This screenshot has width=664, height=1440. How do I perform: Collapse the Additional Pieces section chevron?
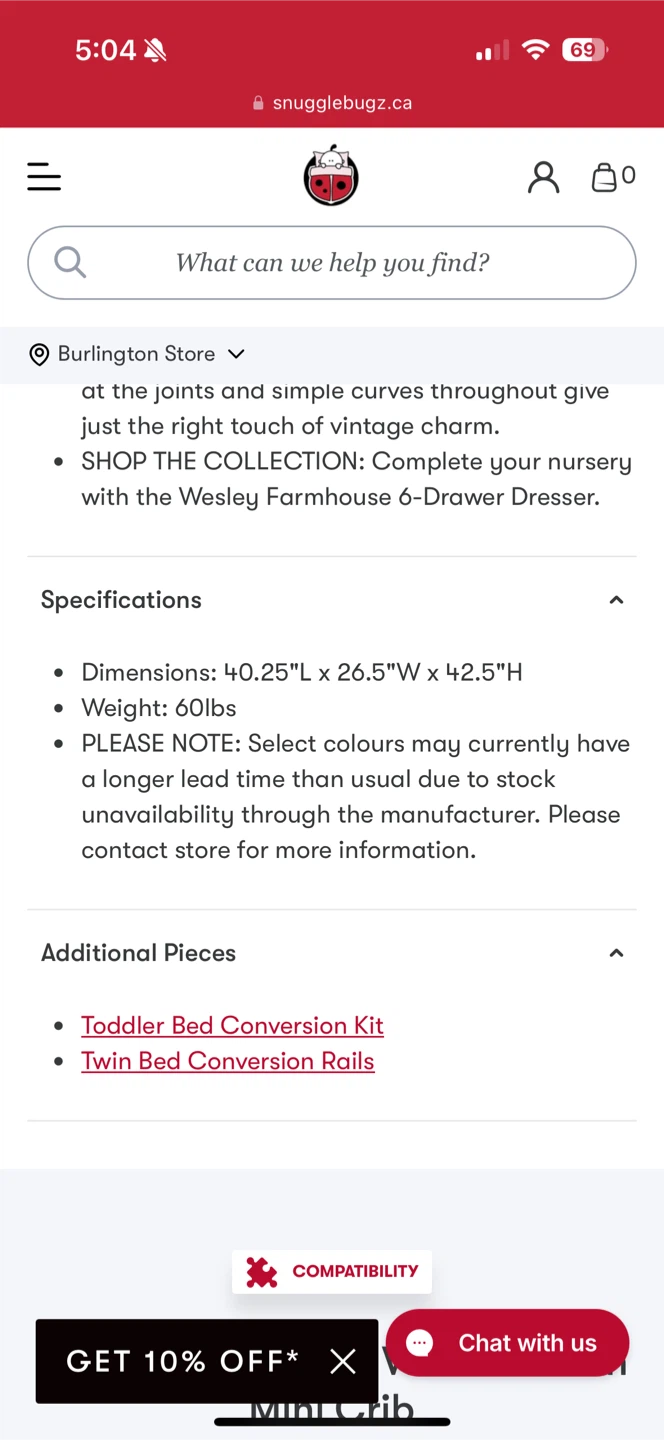(x=616, y=953)
